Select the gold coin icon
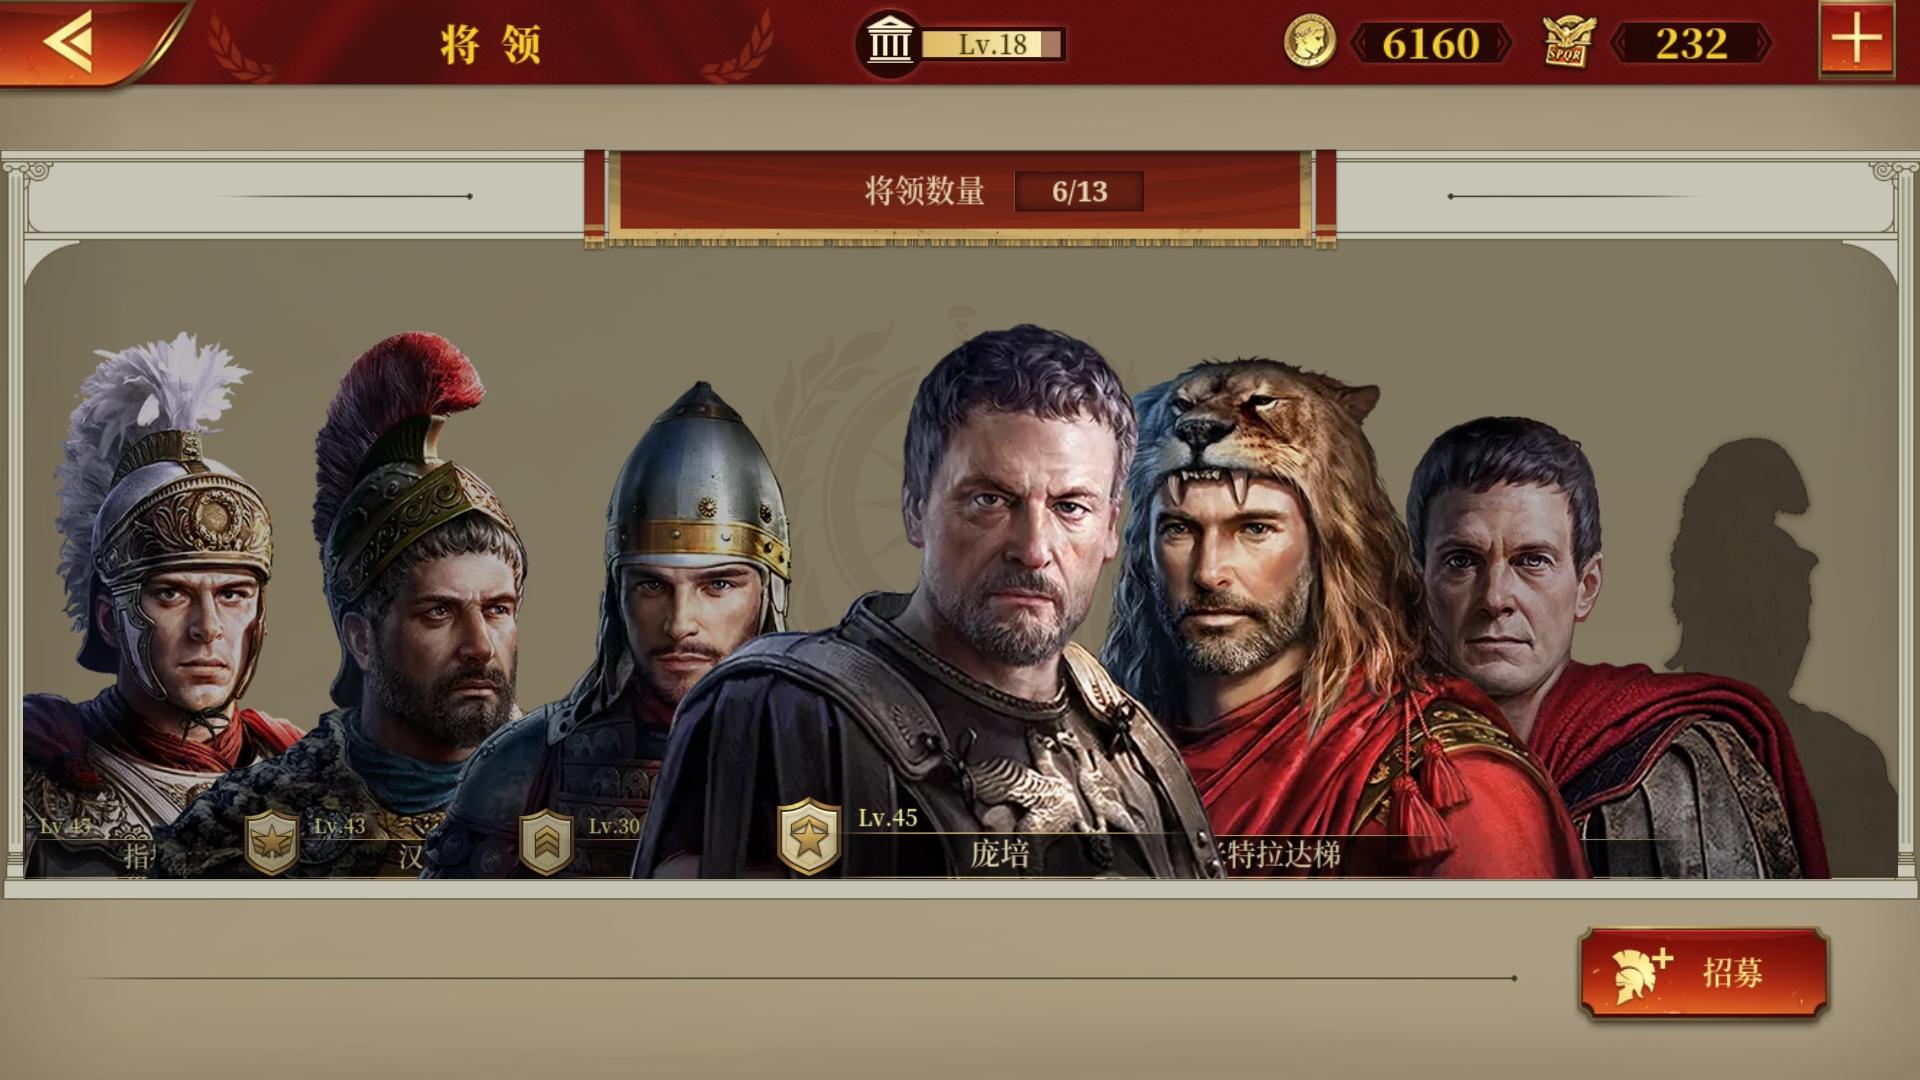This screenshot has width=1920, height=1080. (x=1309, y=43)
